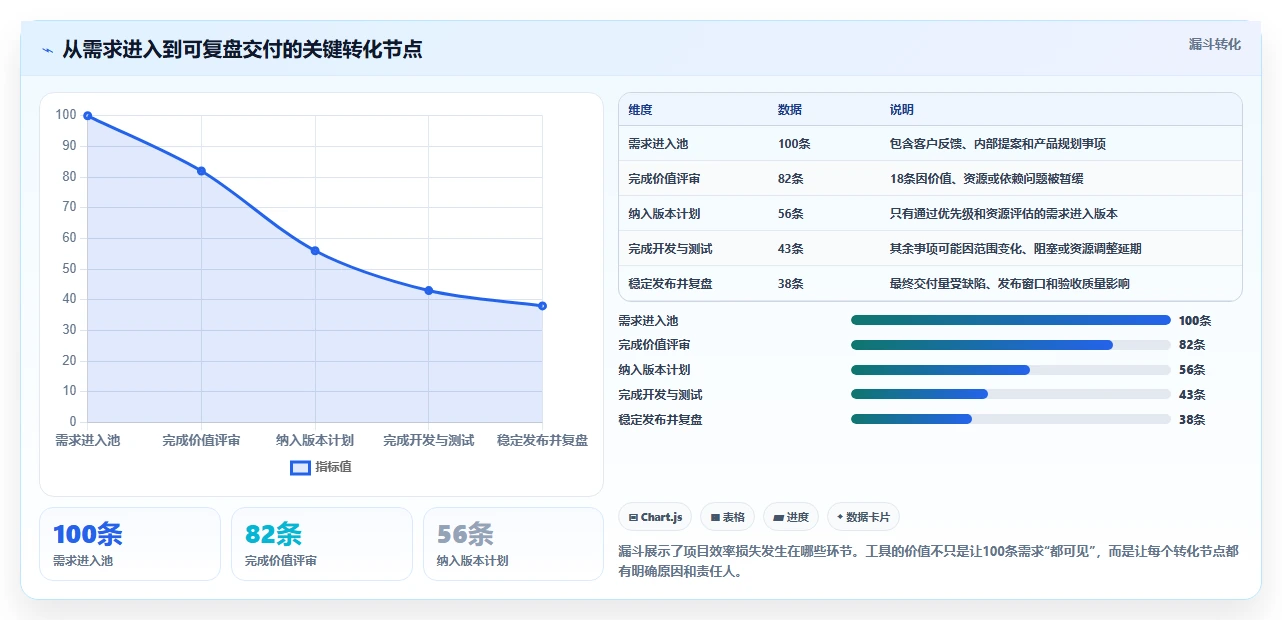
Task: Click the chart data point at value 38
Action: [542, 306]
